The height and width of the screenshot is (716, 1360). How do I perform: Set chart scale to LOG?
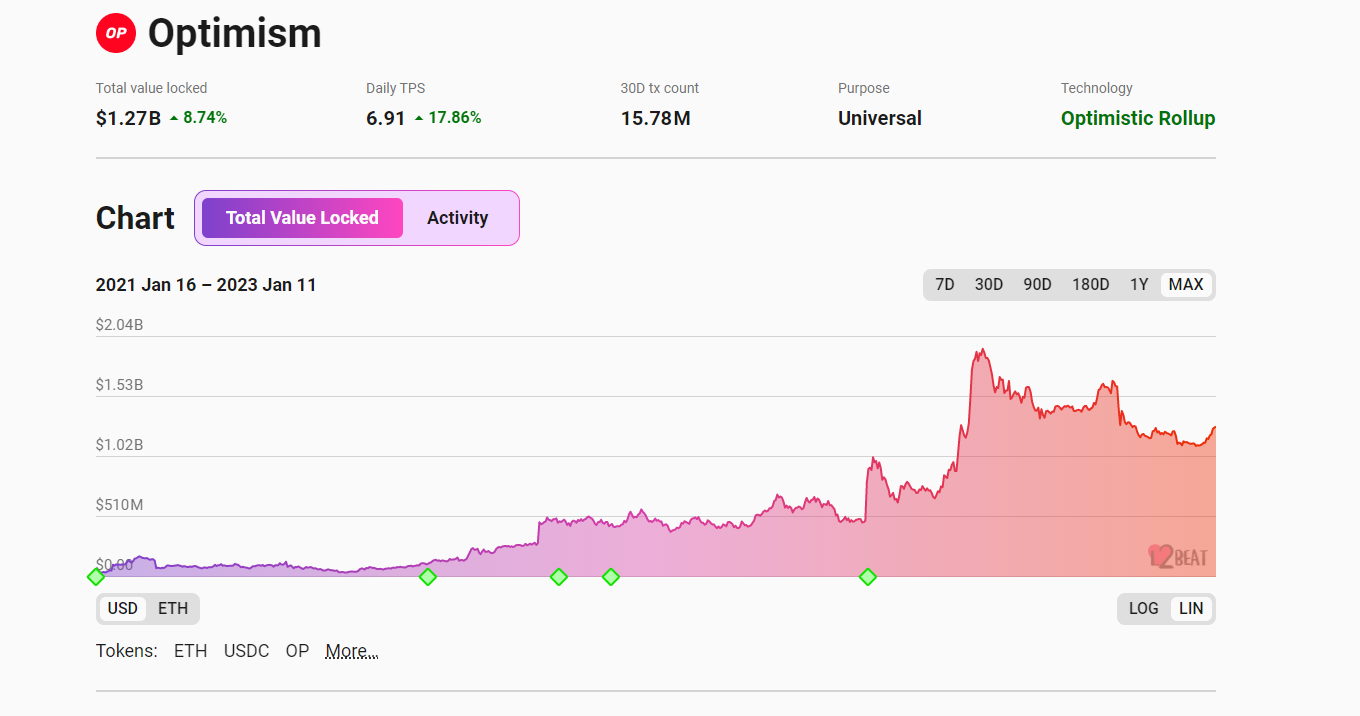1144,609
